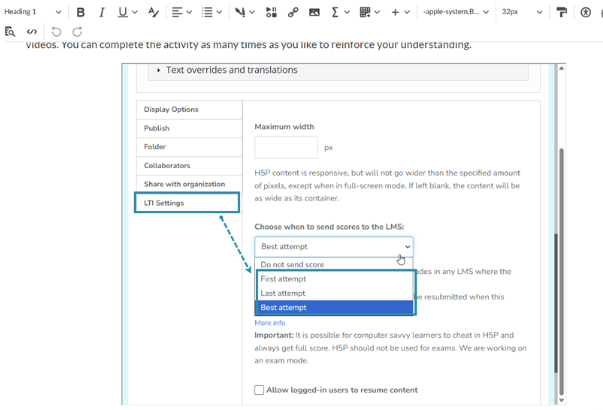Open the Display Options tab
Screen dimensions: 603x410
point(189,110)
